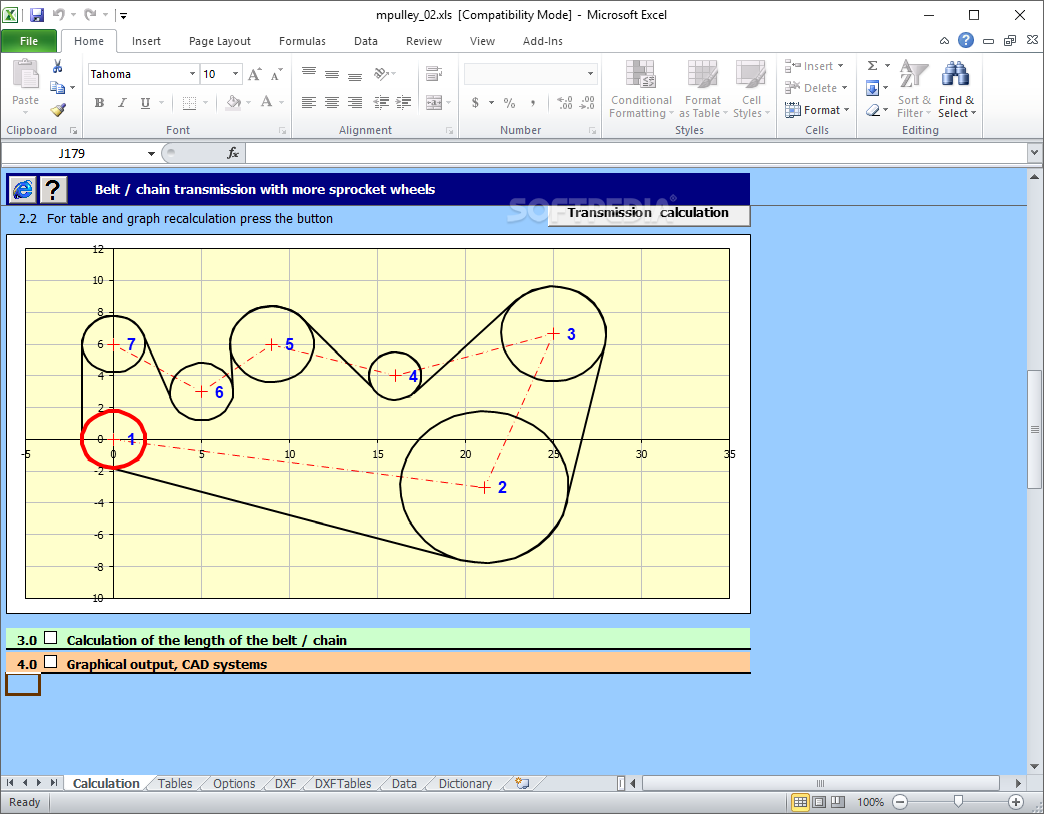The height and width of the screenshot is (814, 1044).
Task: Toggle underline formatting
Action: (x=144, y=102)
